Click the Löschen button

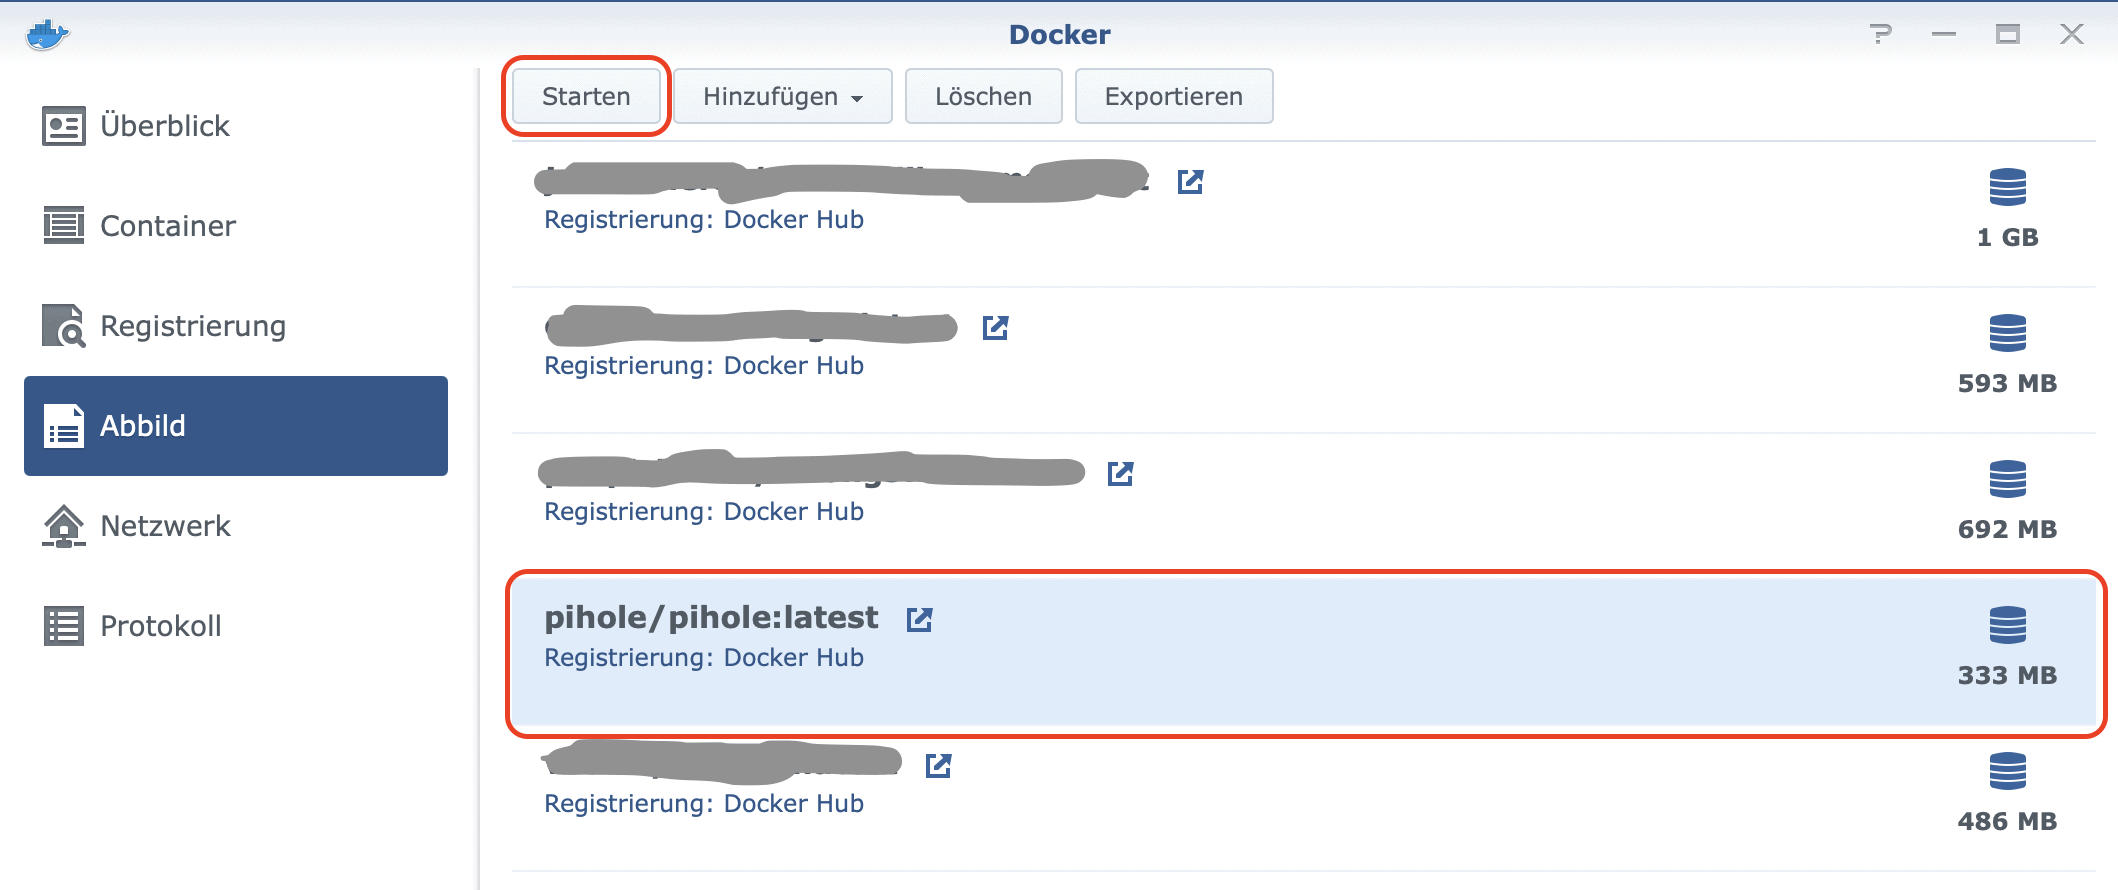click(x=983, y=96)
